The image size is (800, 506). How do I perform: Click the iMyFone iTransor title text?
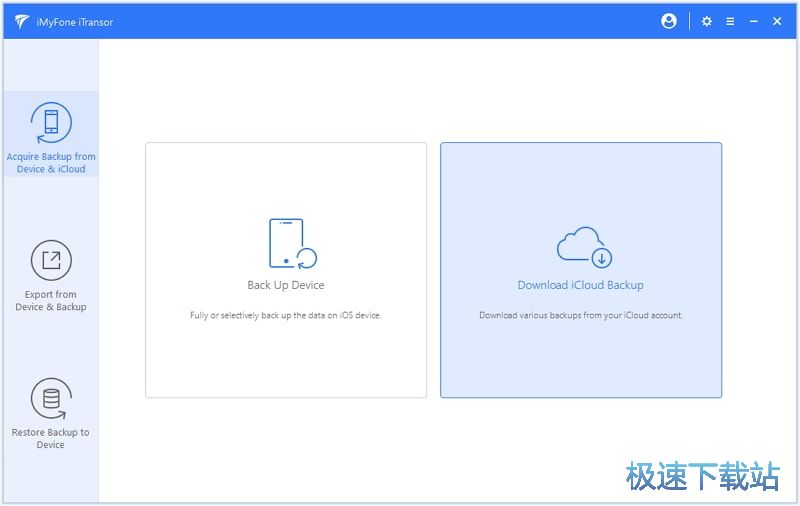point(74,22)
